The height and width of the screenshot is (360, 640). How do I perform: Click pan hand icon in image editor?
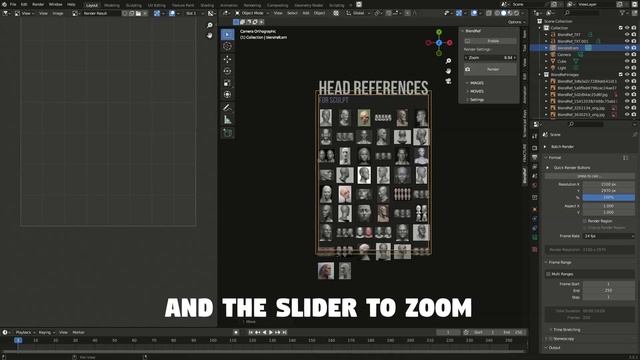(210, 36)
